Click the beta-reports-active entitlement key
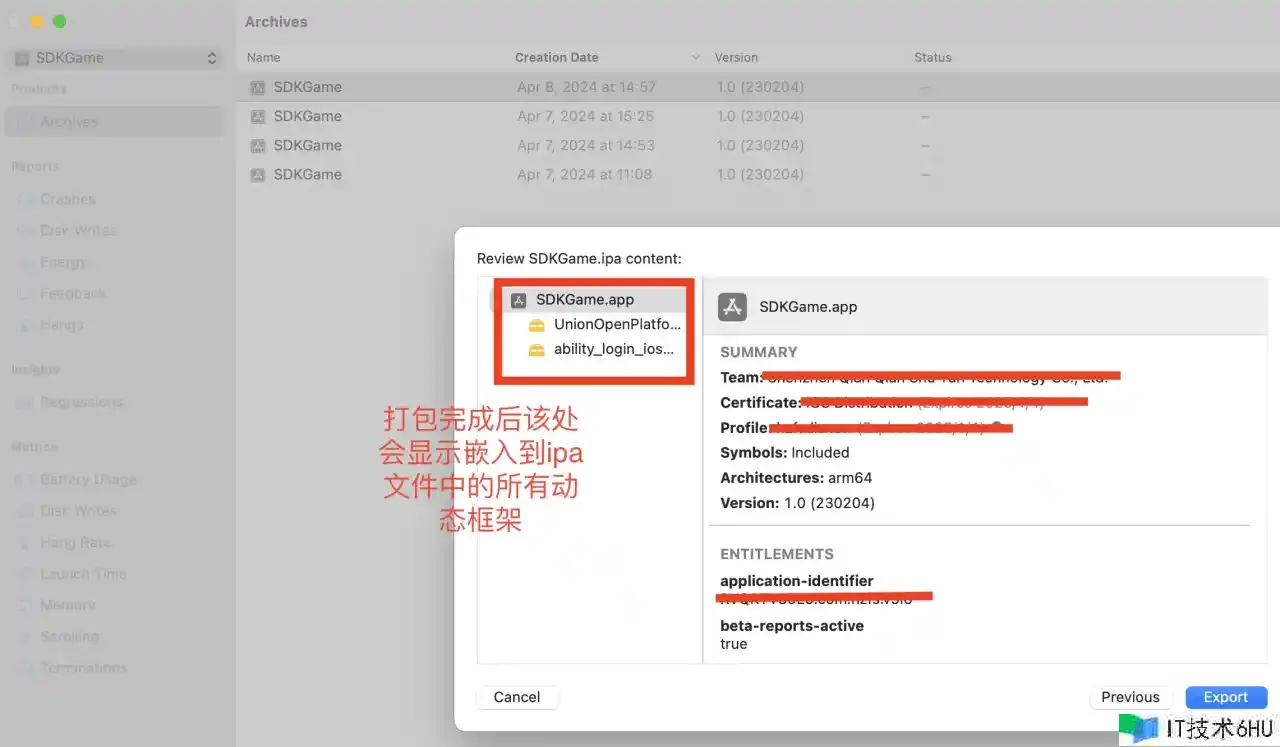Screen dimensions: 1280x747 point(792,626)
